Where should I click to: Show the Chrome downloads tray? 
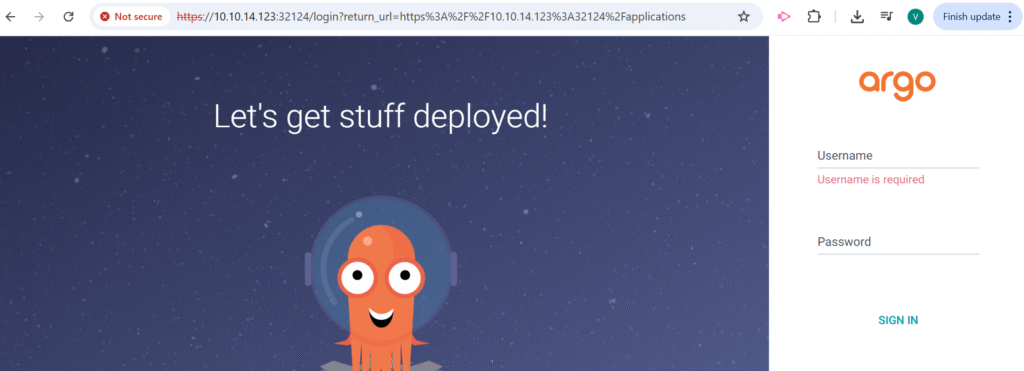point(857,17)
